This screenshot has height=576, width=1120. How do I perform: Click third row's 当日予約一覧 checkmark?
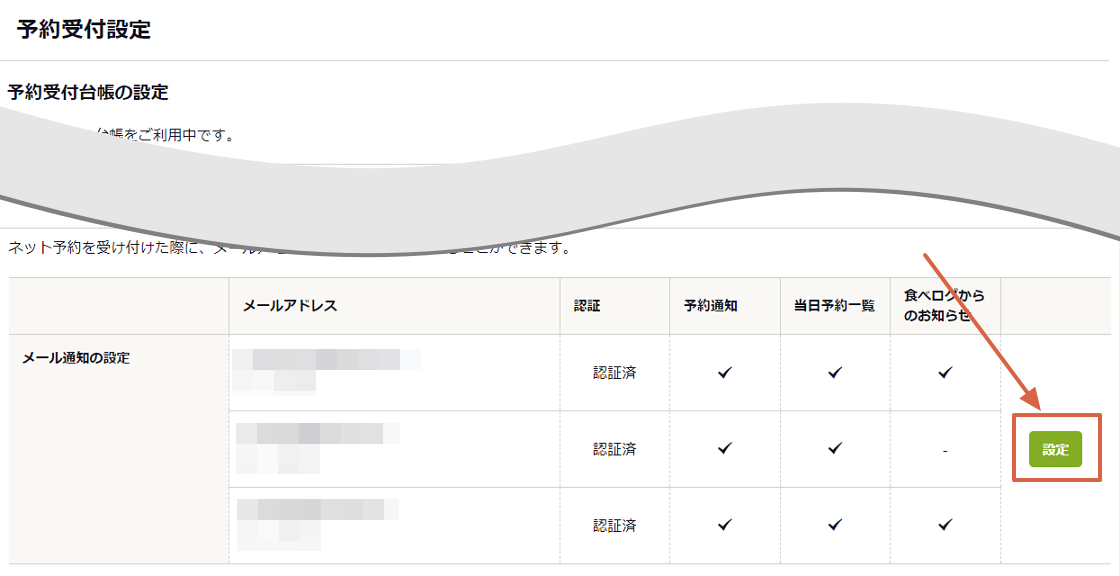(835, 525)
